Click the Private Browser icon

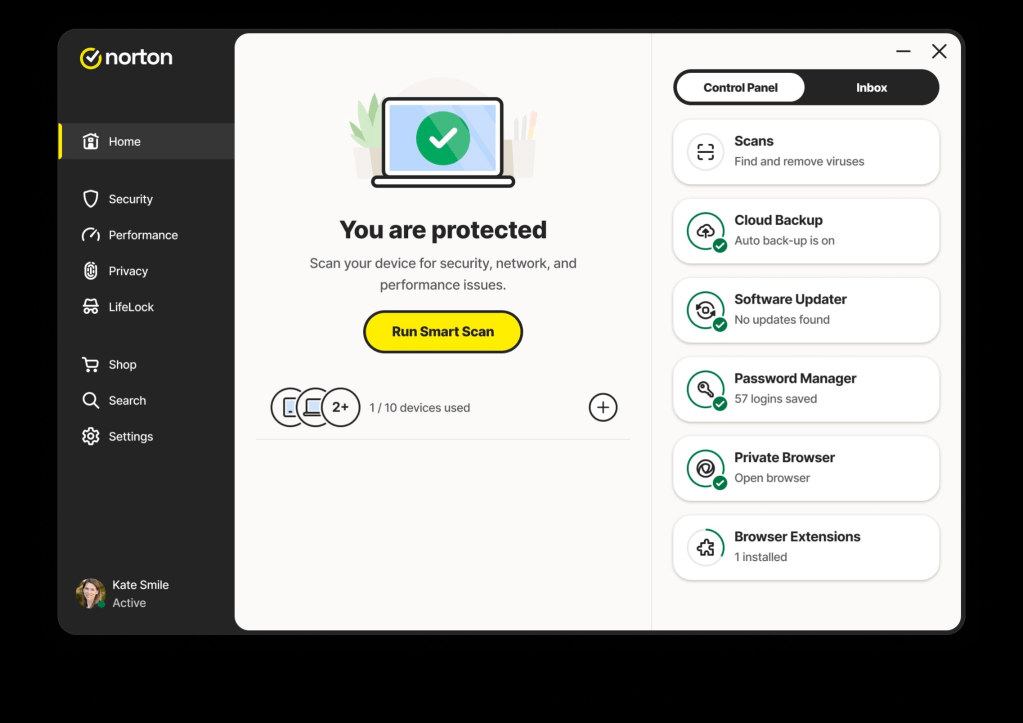(x=705, y=469)
